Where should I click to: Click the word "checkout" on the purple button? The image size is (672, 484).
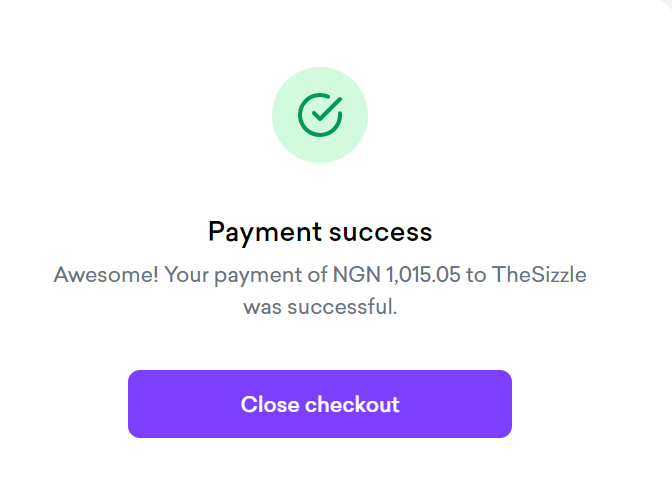click(352, 405)
